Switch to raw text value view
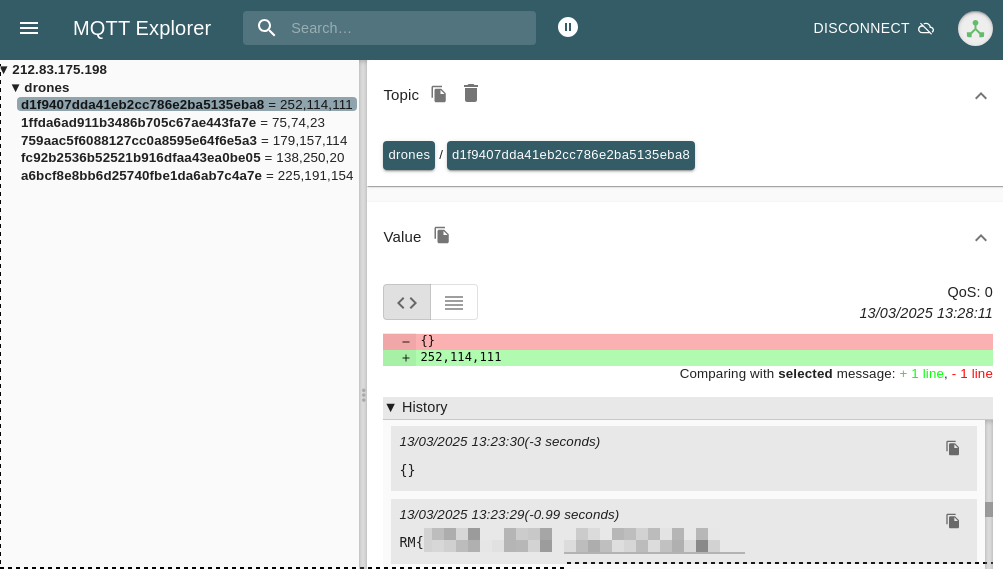Viewport: 1003px width, 569px height. tap(454, 302)
